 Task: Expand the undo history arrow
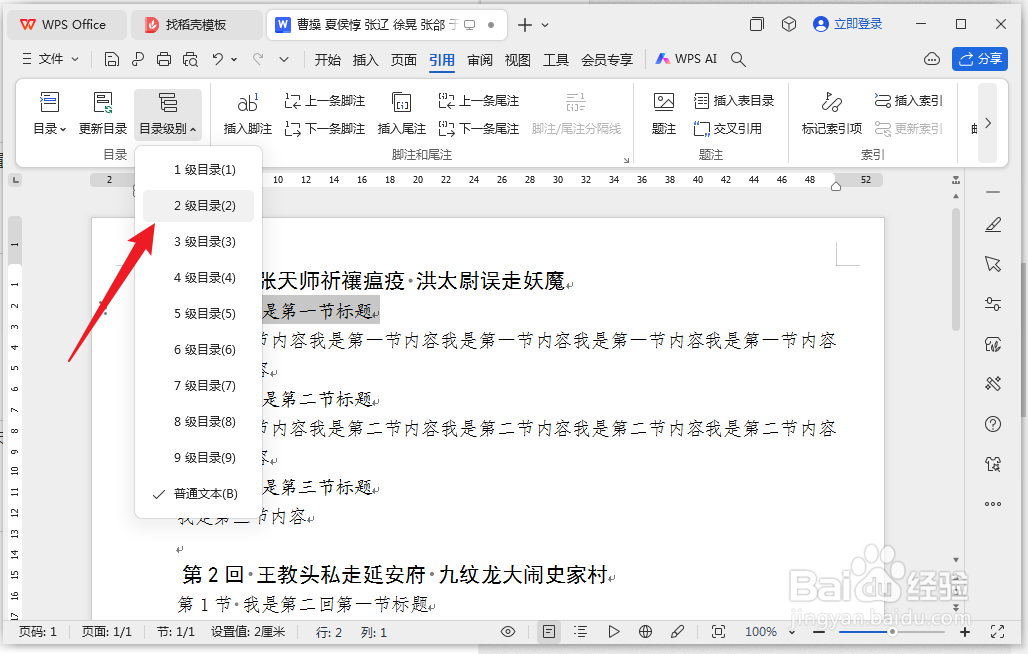(x=234, y=59)
